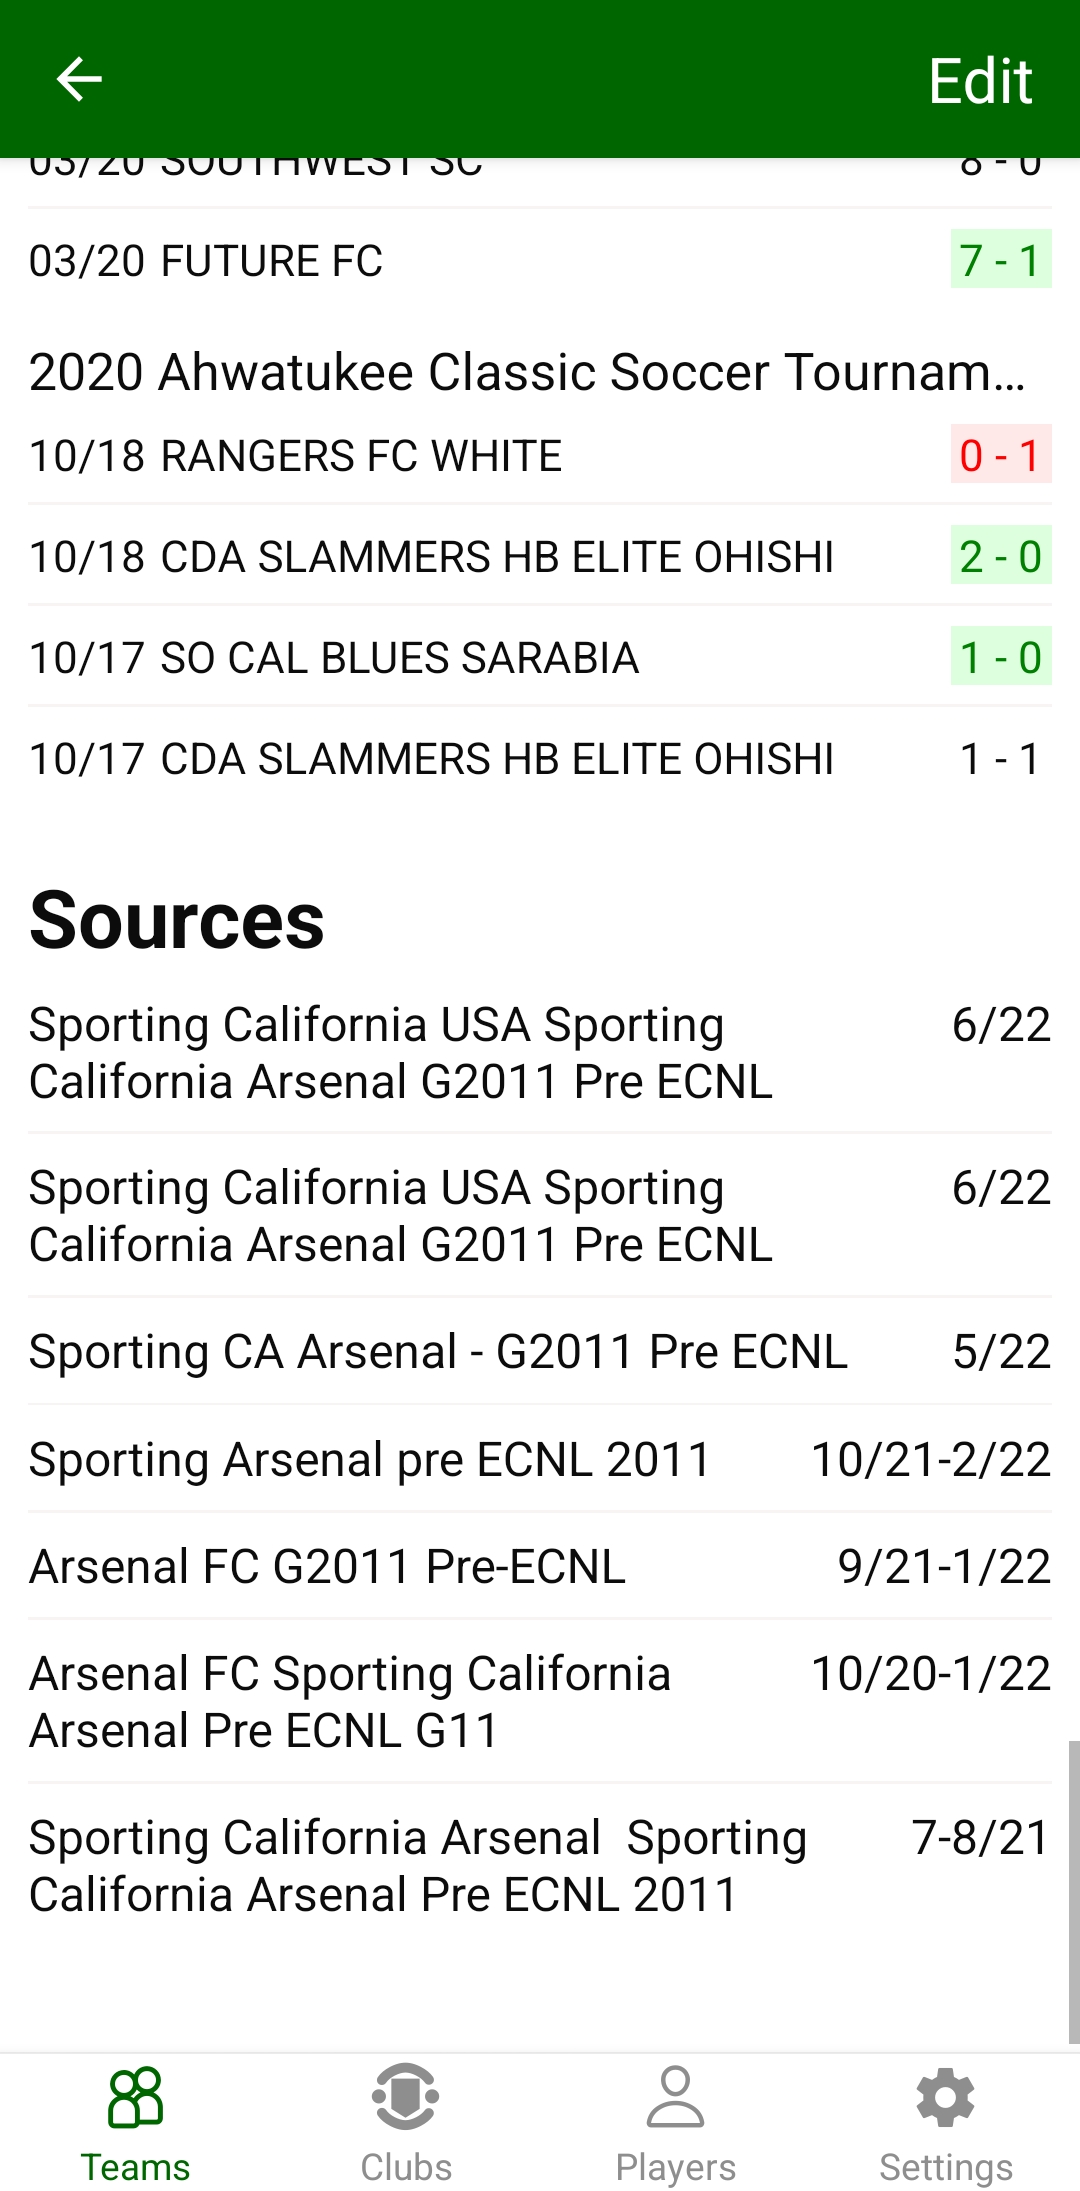1080x2191 pixels.
Task: Tap the red 0 - 1 score
Action: click(1000, 456)
